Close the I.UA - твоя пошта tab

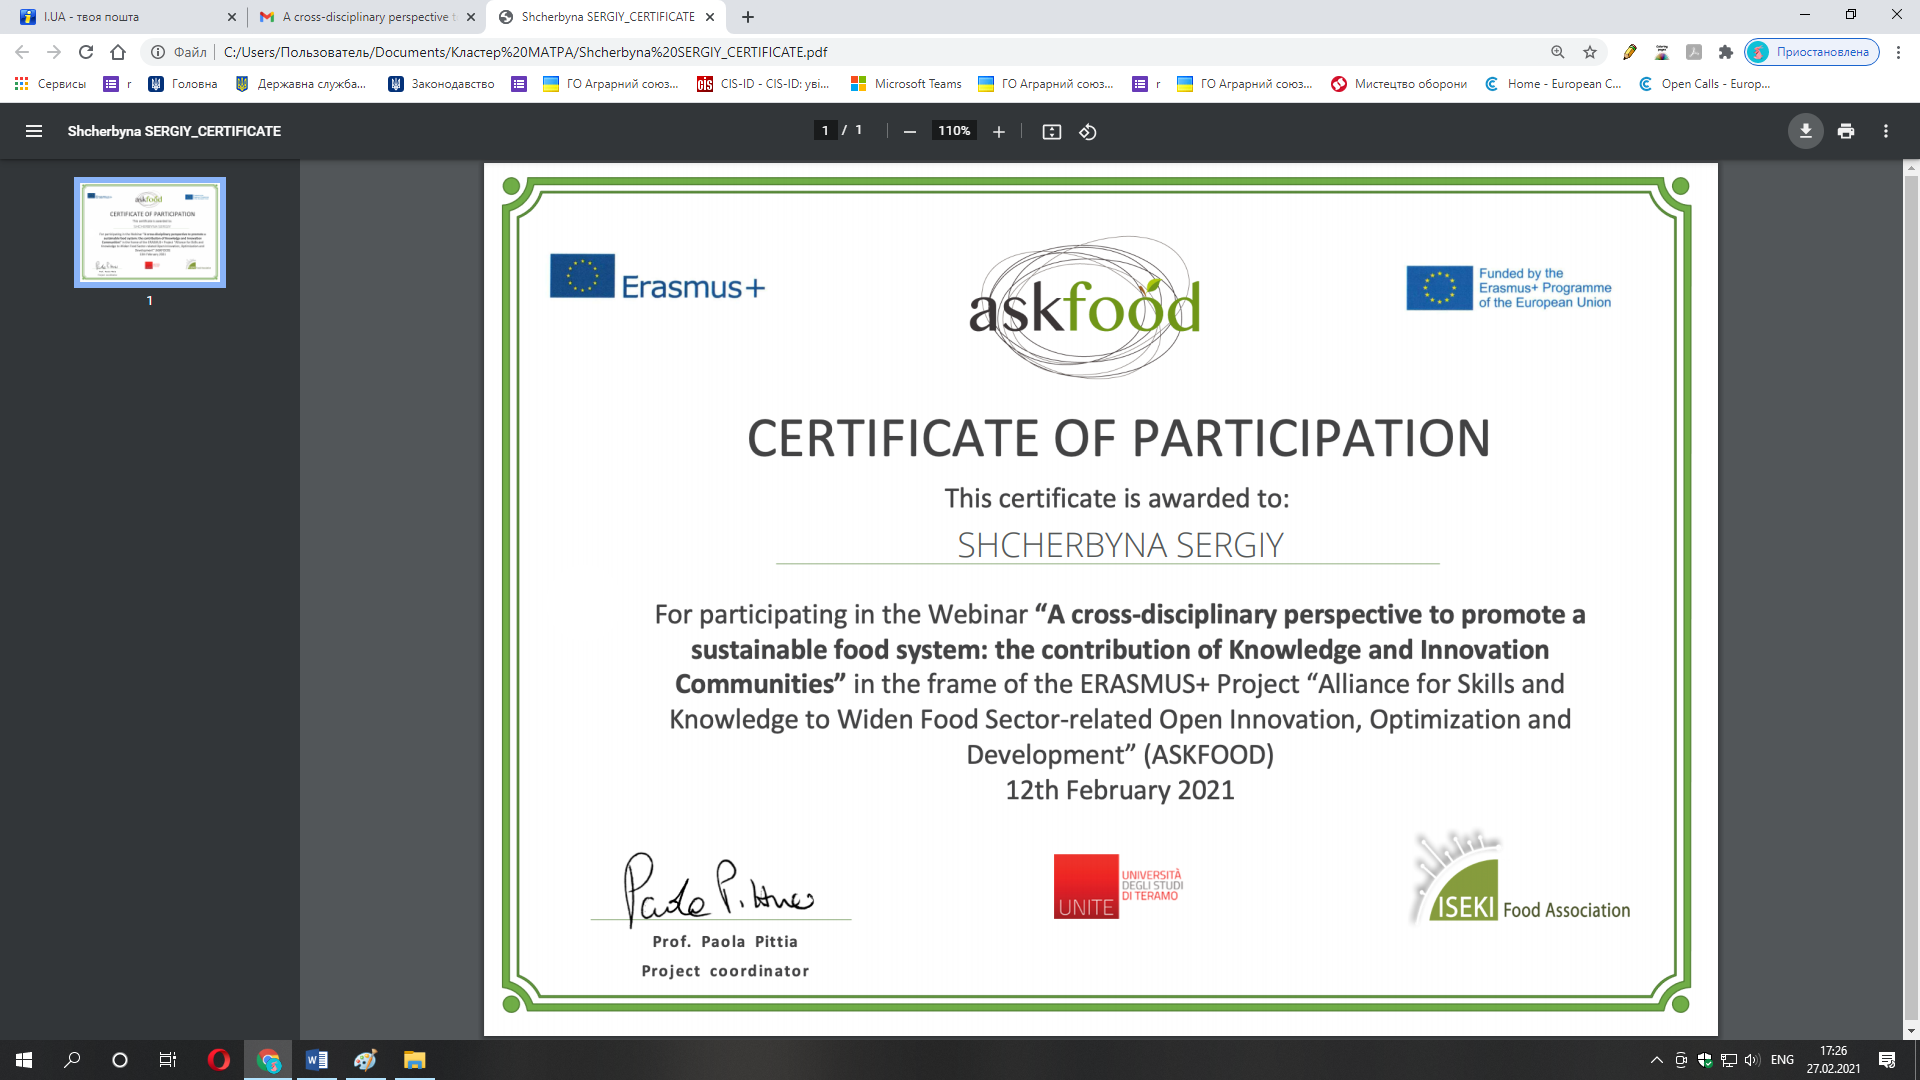pos(232,17)
